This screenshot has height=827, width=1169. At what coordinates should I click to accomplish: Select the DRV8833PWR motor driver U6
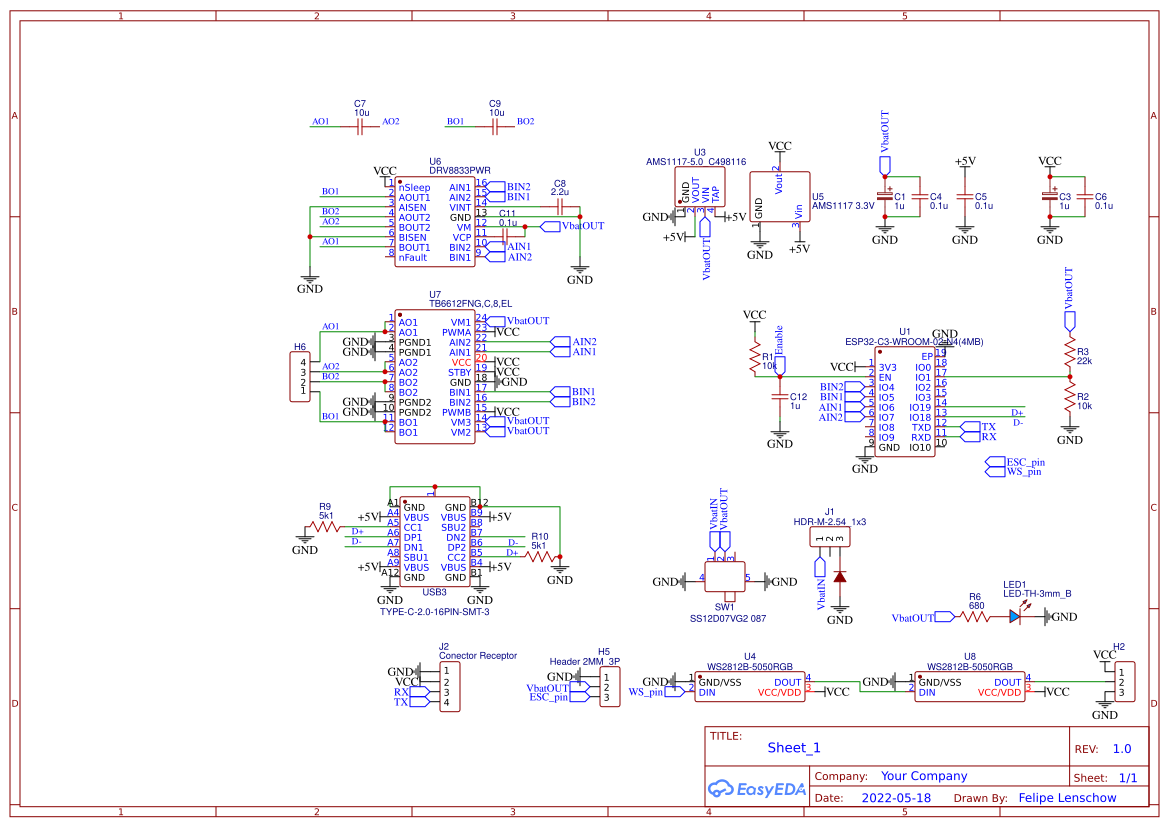[435, 220]
